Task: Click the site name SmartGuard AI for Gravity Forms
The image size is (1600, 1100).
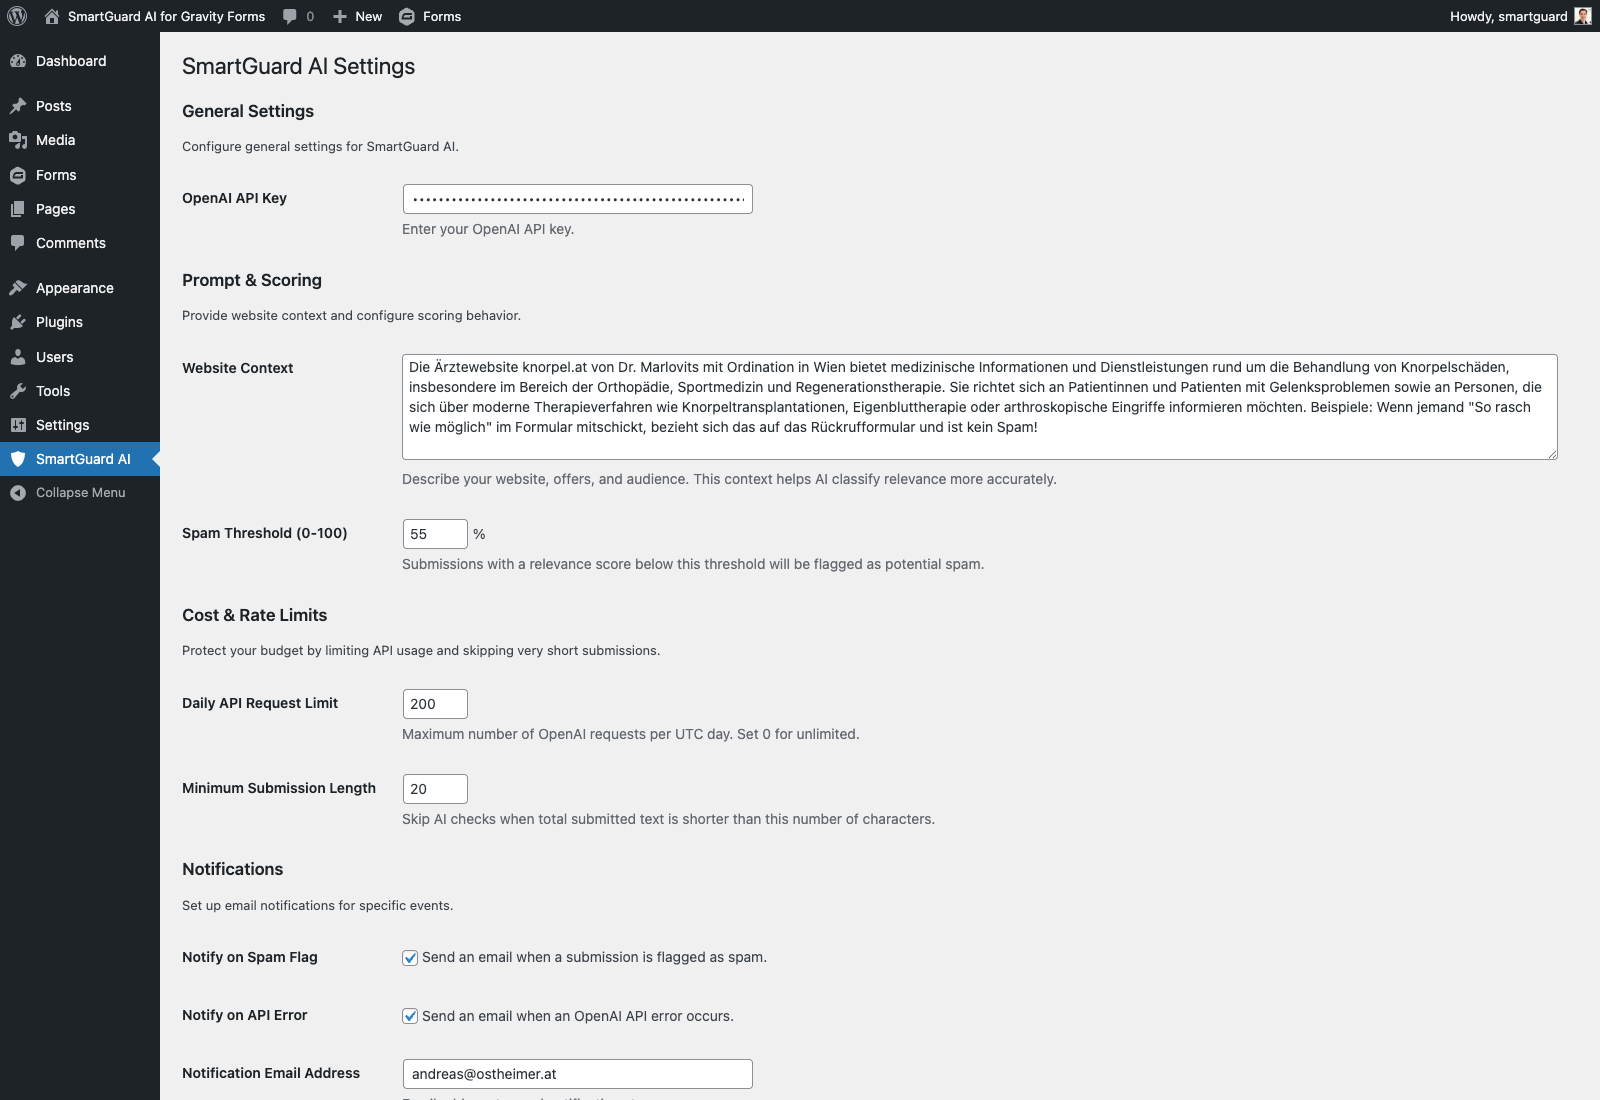Action: (x=166, y=16)
